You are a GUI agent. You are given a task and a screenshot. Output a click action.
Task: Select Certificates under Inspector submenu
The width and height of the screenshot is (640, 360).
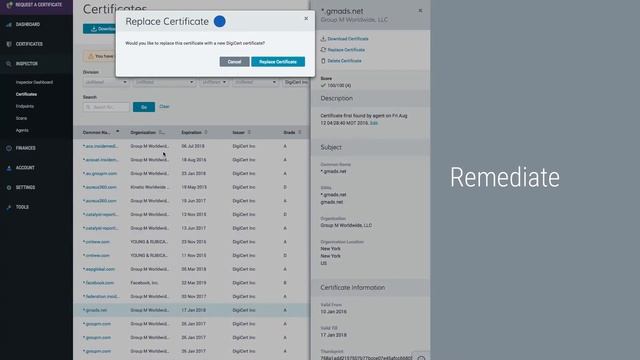(x=26, y=94)
